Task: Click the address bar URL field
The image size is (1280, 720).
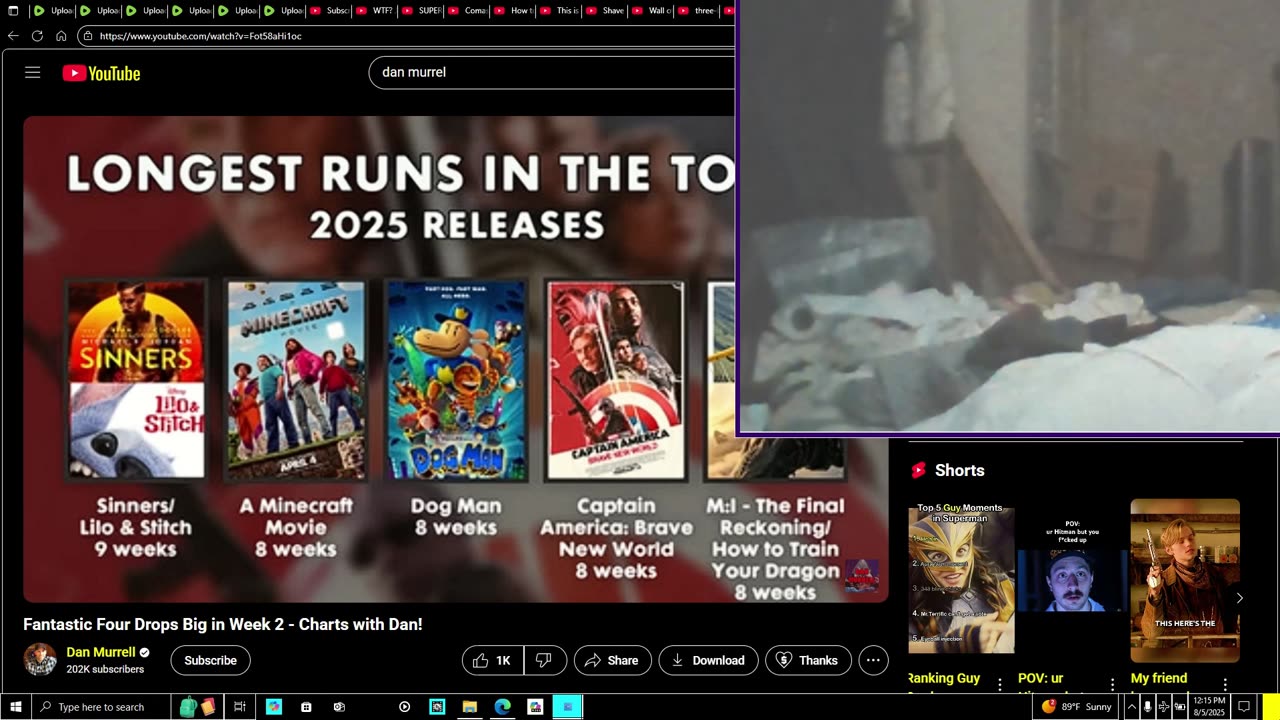Action: (x=406, y=35)
